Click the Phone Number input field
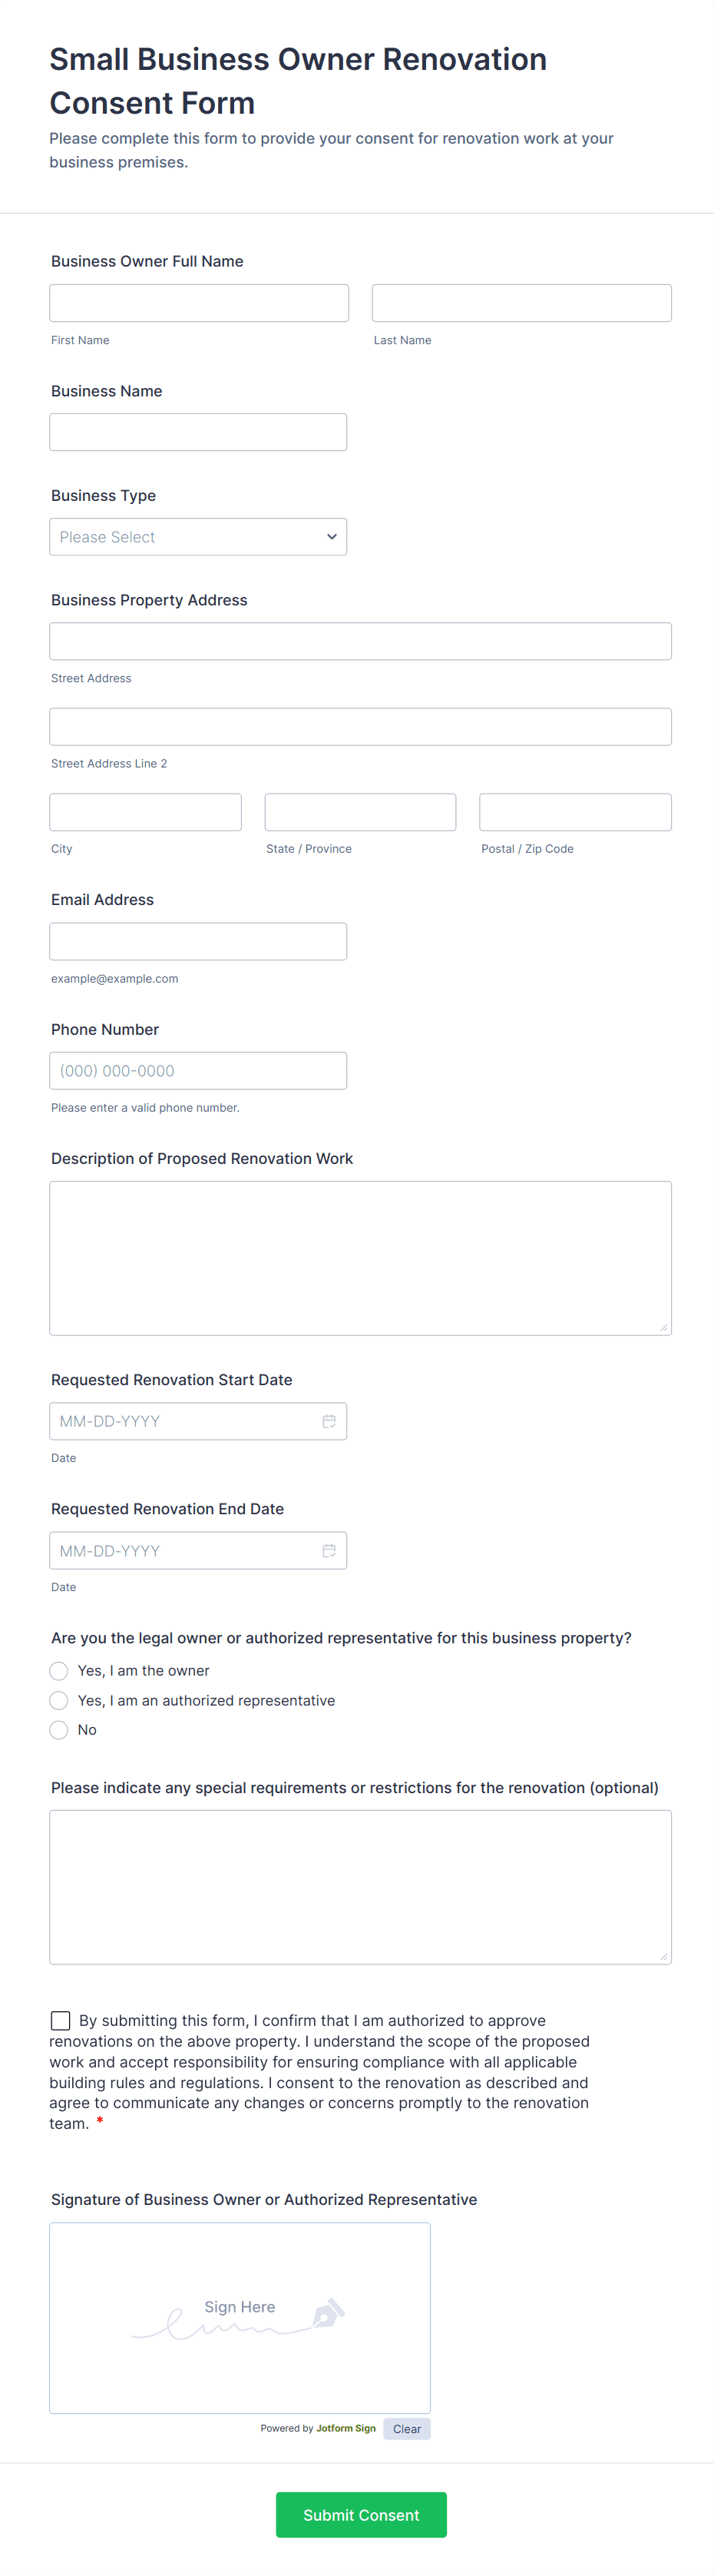Viewport: 714px width, 2576px height. (198, 1070)
